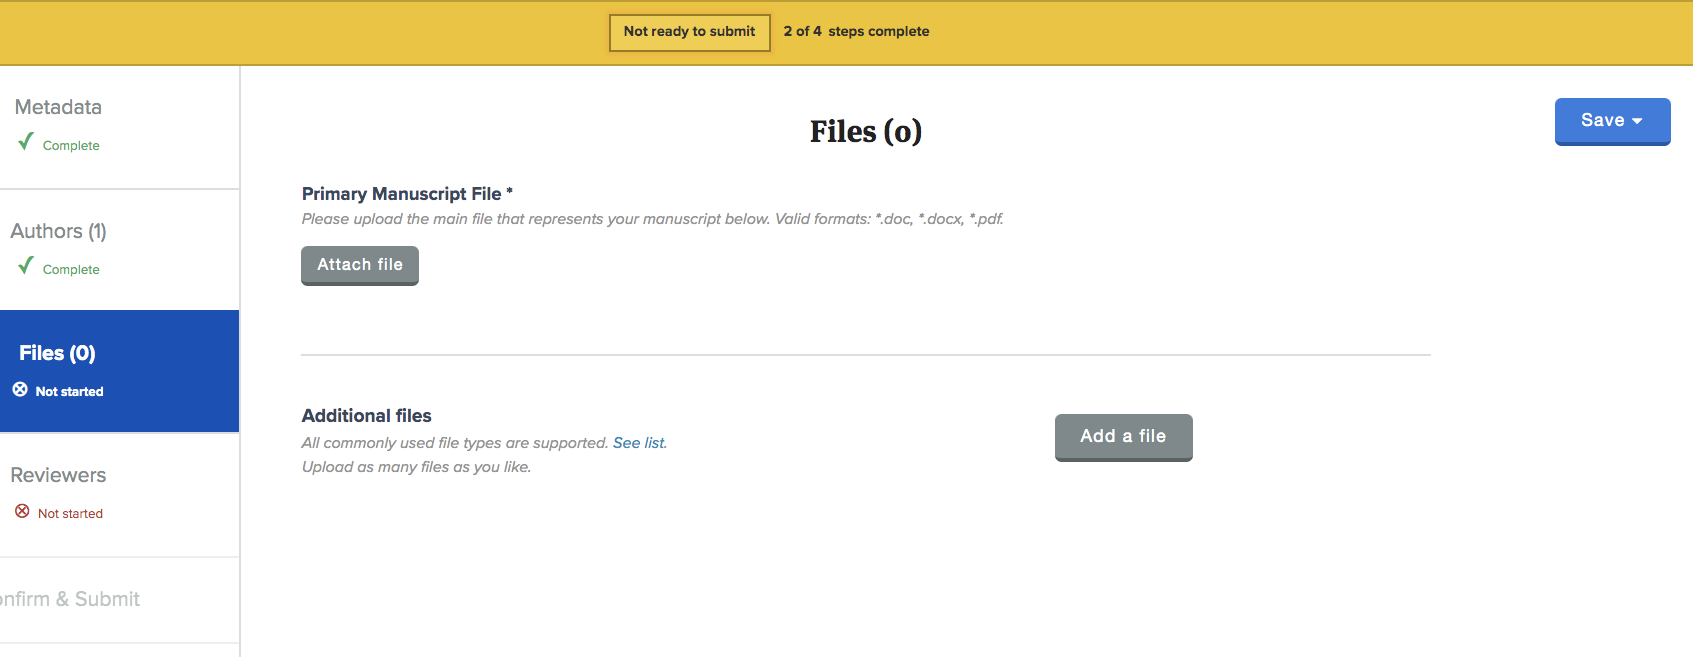This screenshot has width=1693, height=657.
Task: Click the Upload as many files text
Action: 416,467
